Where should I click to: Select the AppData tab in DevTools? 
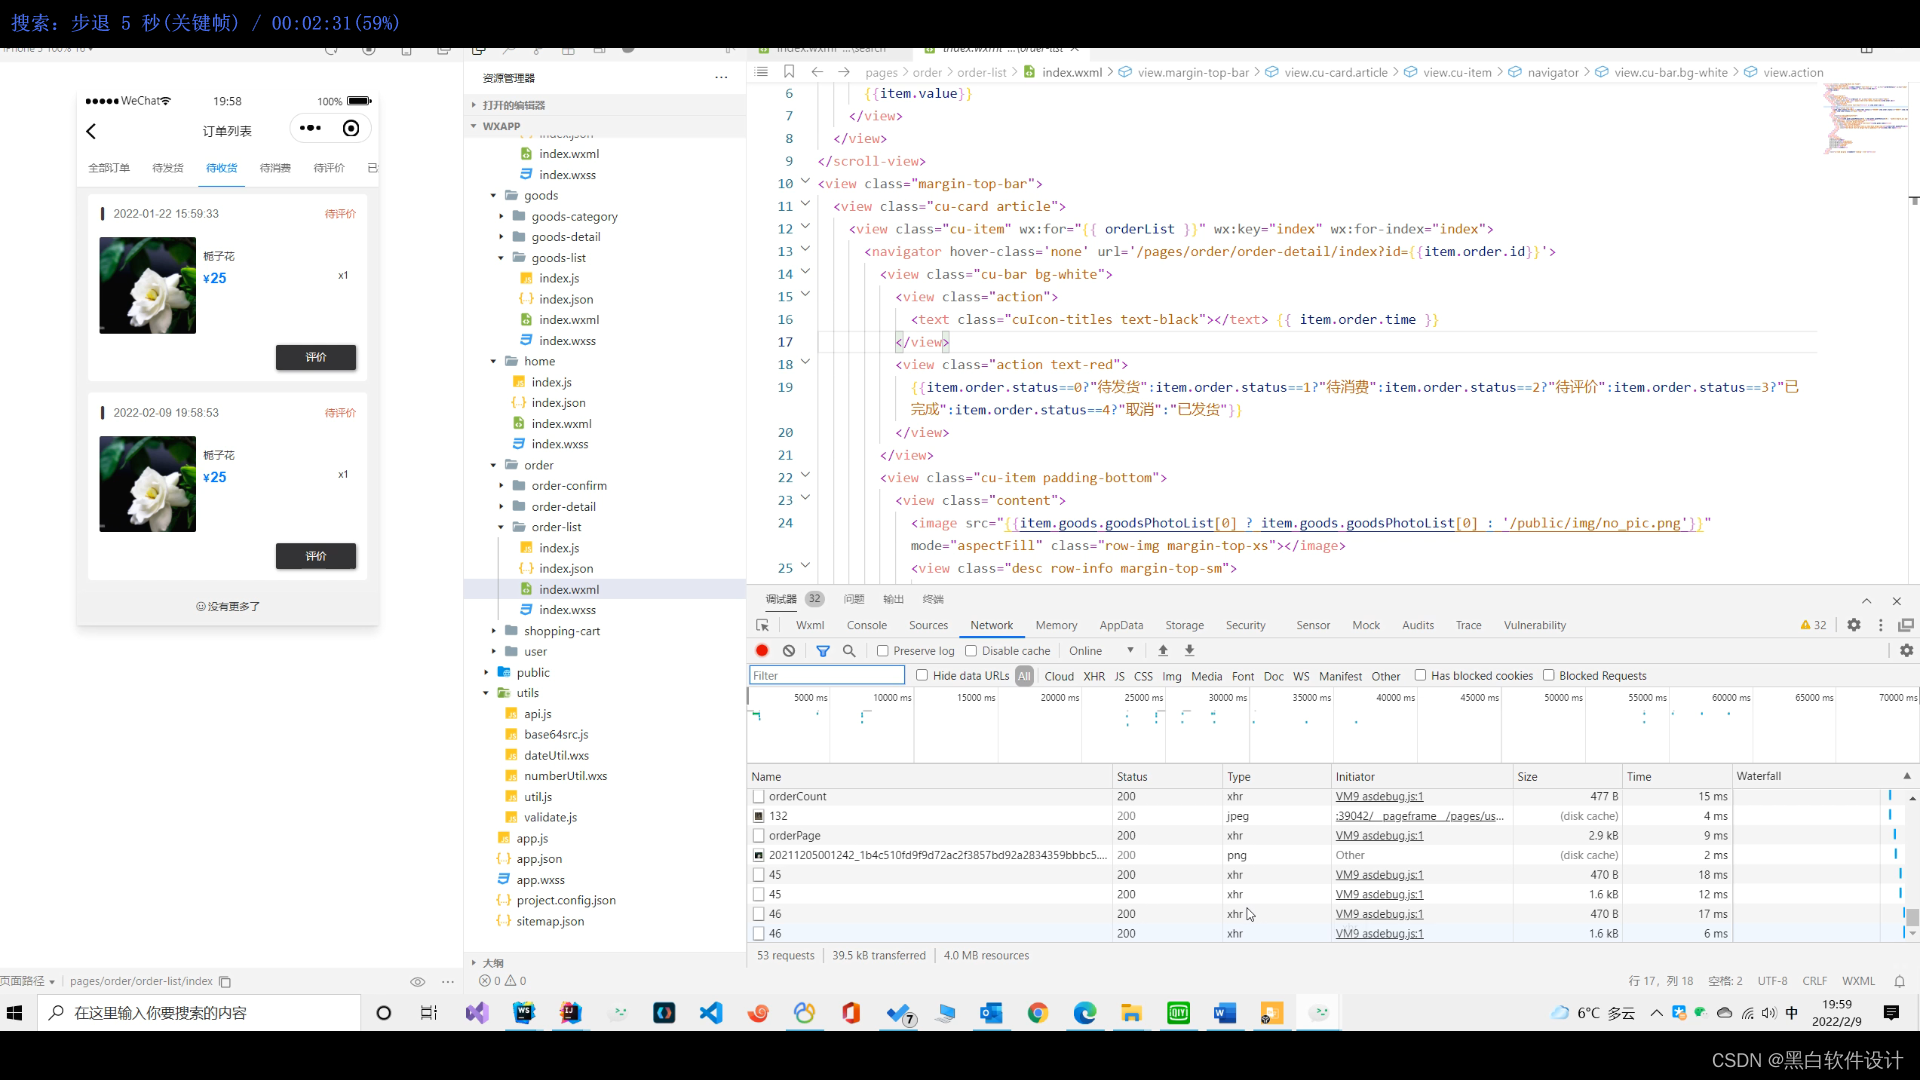1122,625
